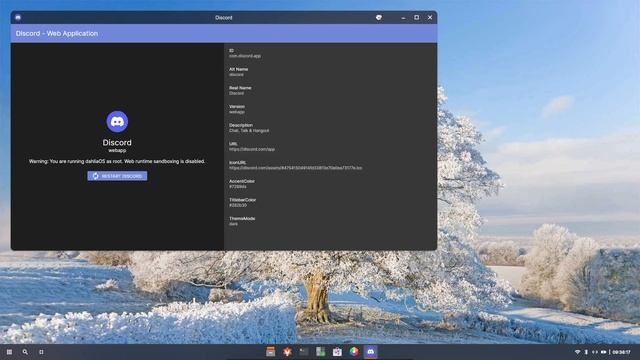Image resolution: width=640 pixels, height=360 pixels.
Task: Select the Version value 'webapp'
Action: pyautogui.click(x=237, y=112)
